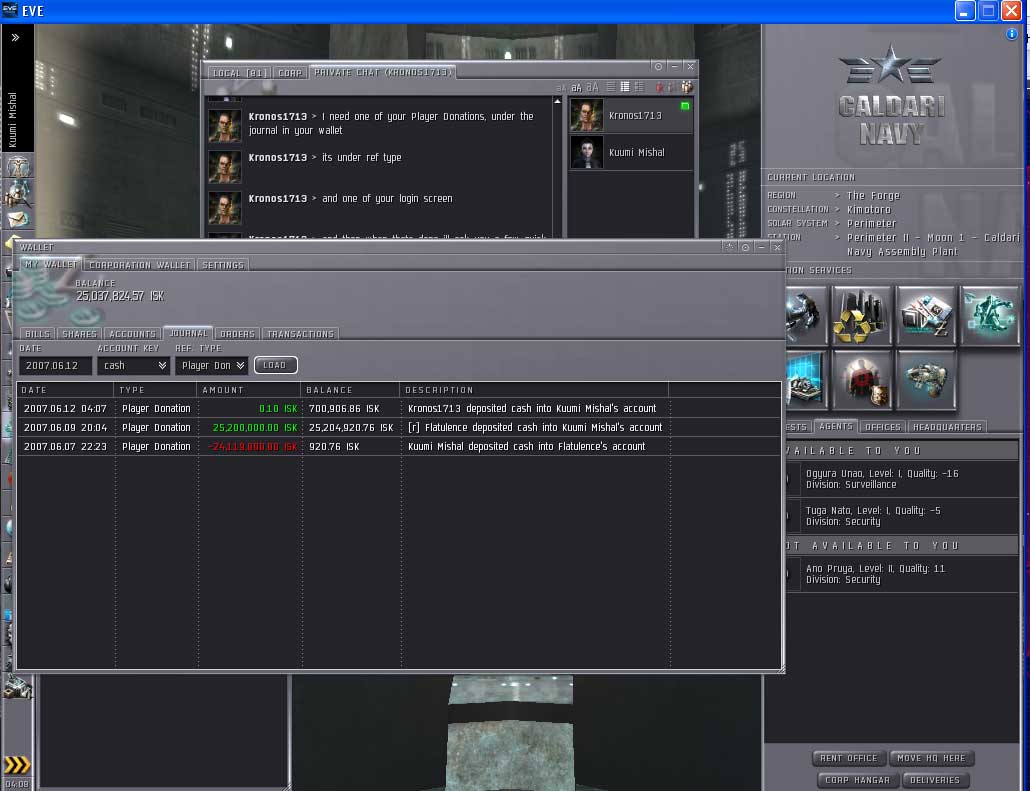Open the Character Sheet sidebar icon
This screenshot has width=1030, height=791.
point(18,166)
